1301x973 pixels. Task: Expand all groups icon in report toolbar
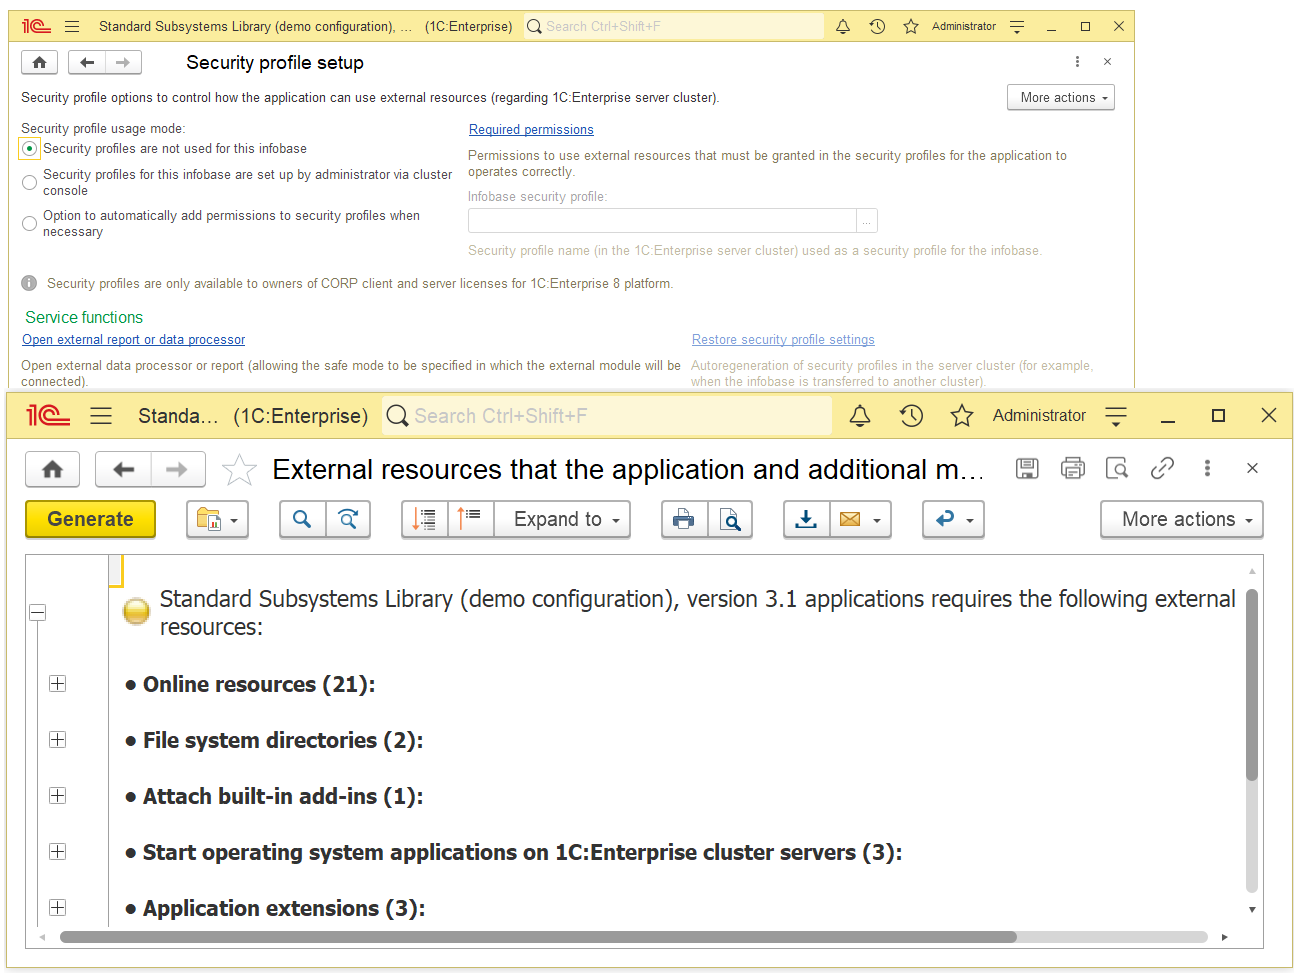tap(471, 519)
